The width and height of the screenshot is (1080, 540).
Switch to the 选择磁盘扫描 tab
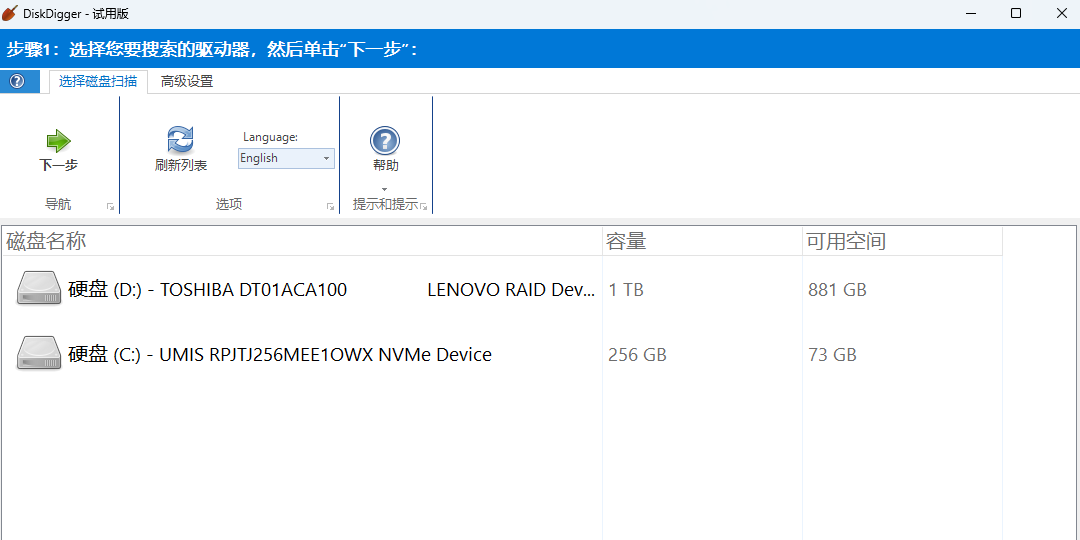(x=98, y=81)
